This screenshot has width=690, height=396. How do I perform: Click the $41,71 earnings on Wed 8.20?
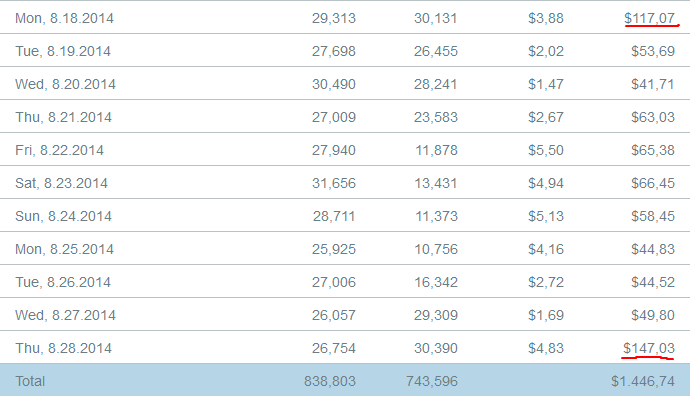click(x=653, y=84)
